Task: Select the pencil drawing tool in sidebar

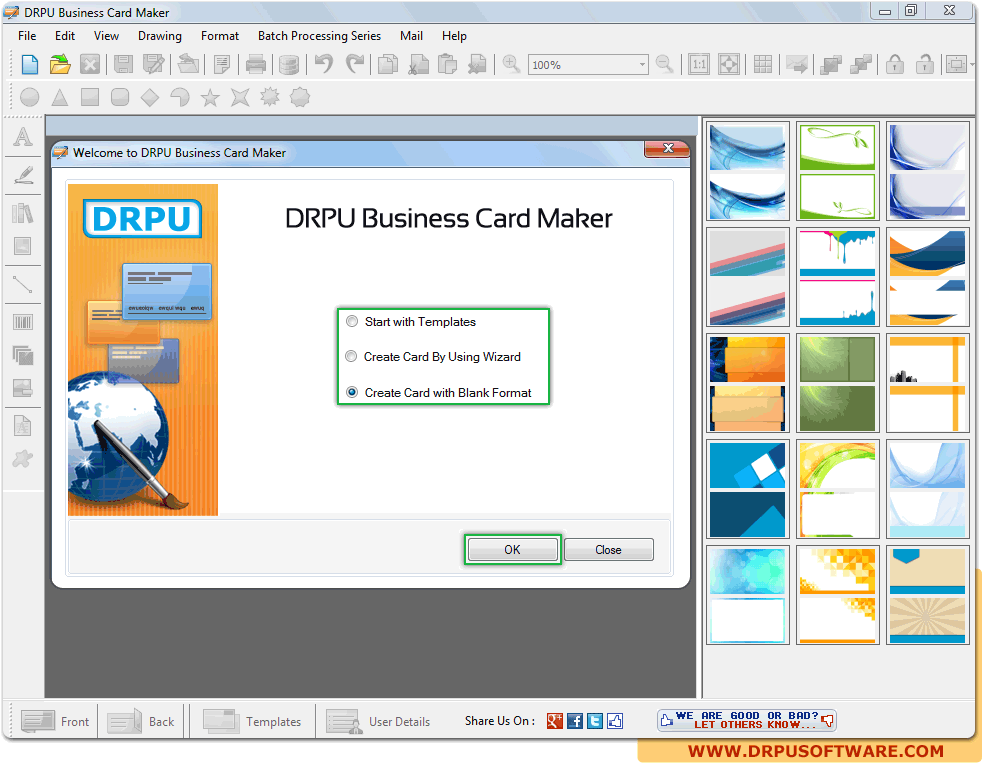Action: (x=23, y=175)
